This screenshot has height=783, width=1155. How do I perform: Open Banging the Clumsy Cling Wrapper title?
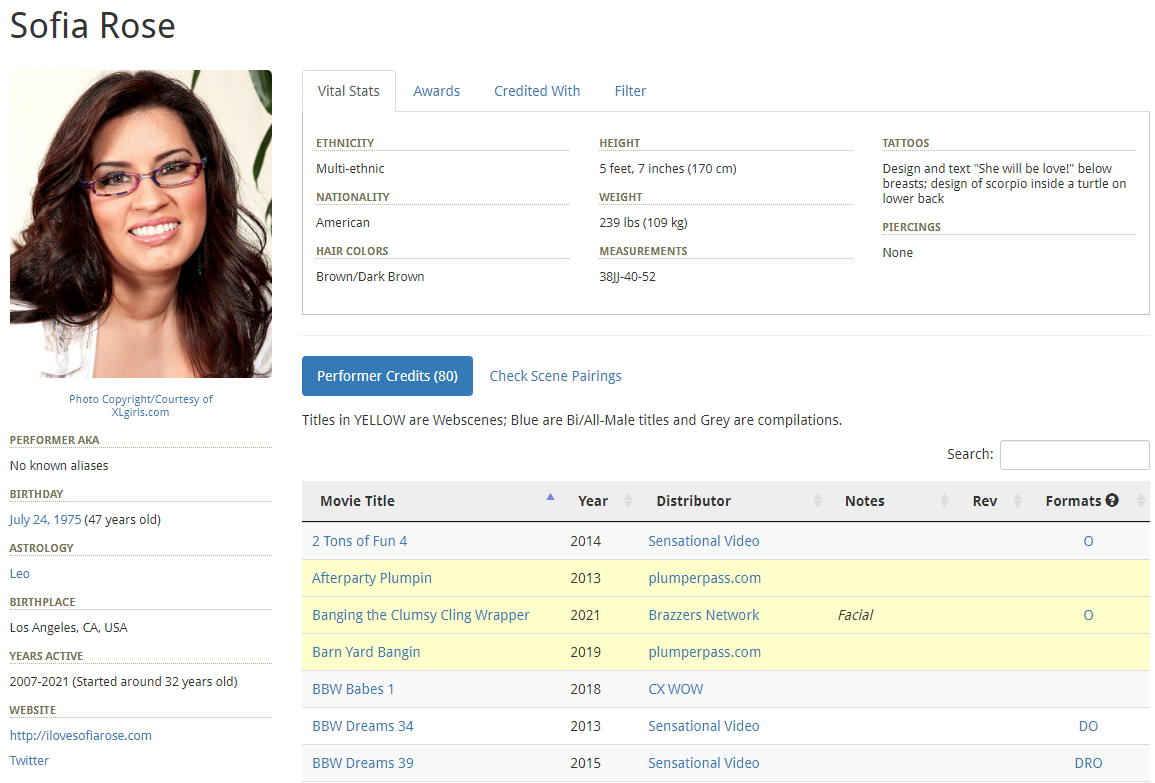pos(421,614)
